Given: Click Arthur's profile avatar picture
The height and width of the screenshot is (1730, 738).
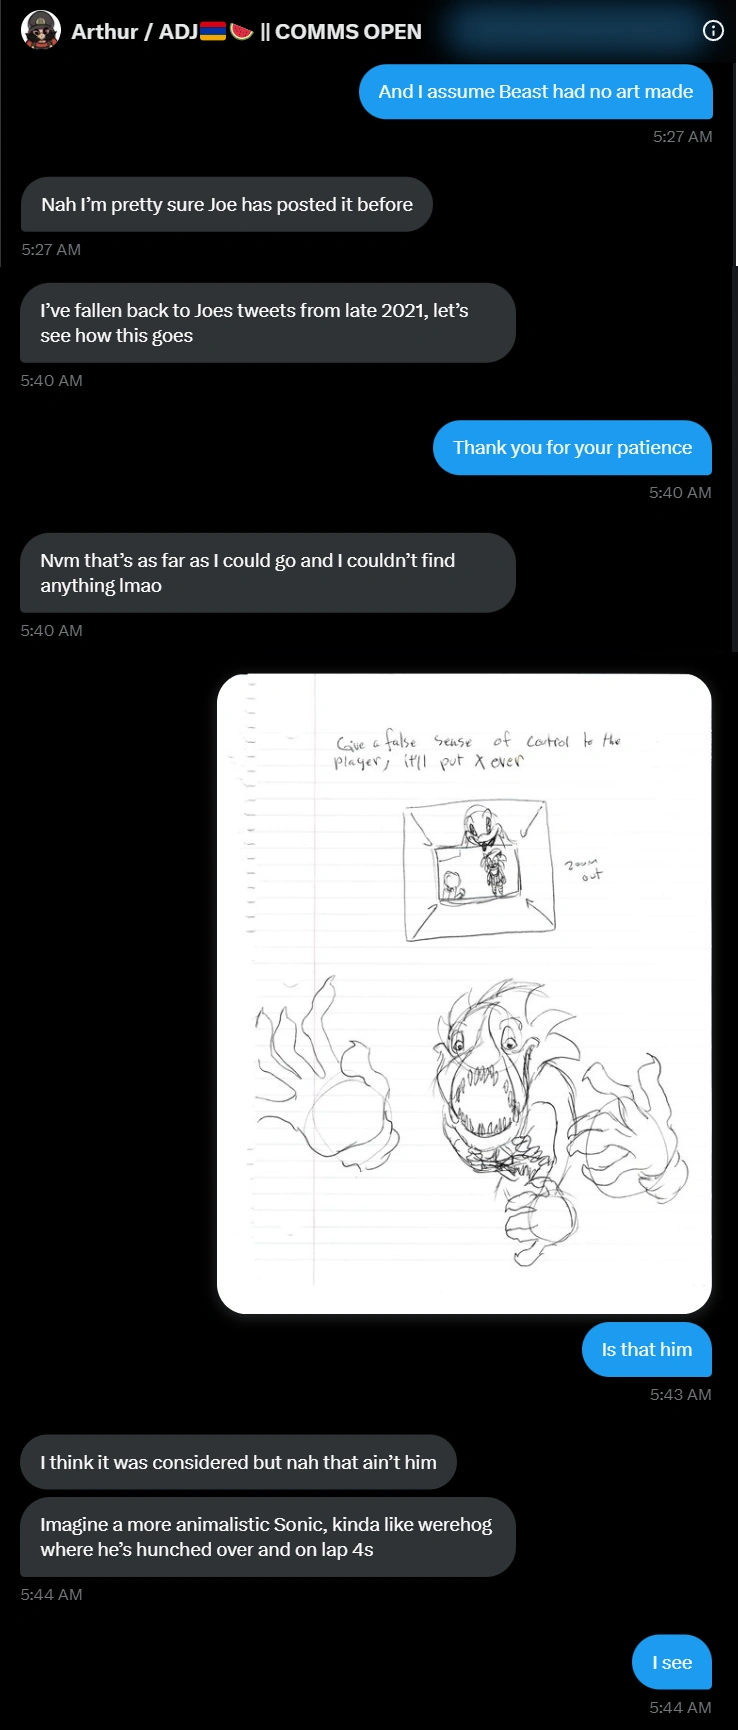Looking at the screenshot, I should tap(41, 31).
